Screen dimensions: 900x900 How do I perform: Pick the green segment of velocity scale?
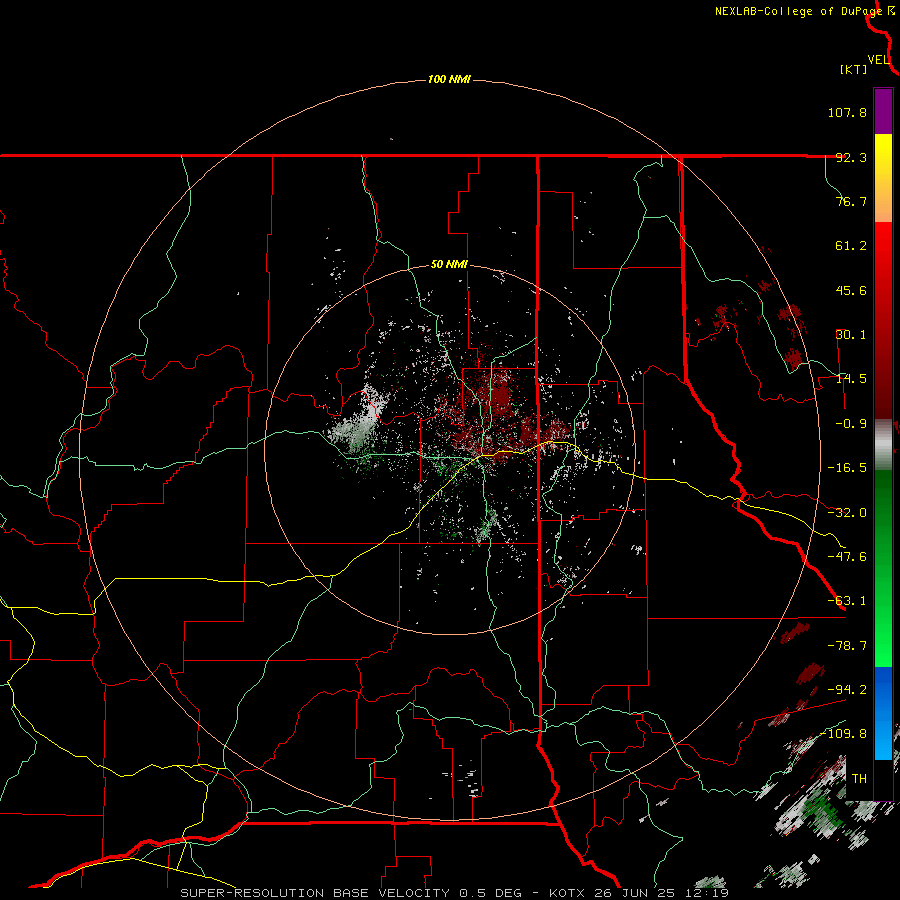click(x=883, y=568)
